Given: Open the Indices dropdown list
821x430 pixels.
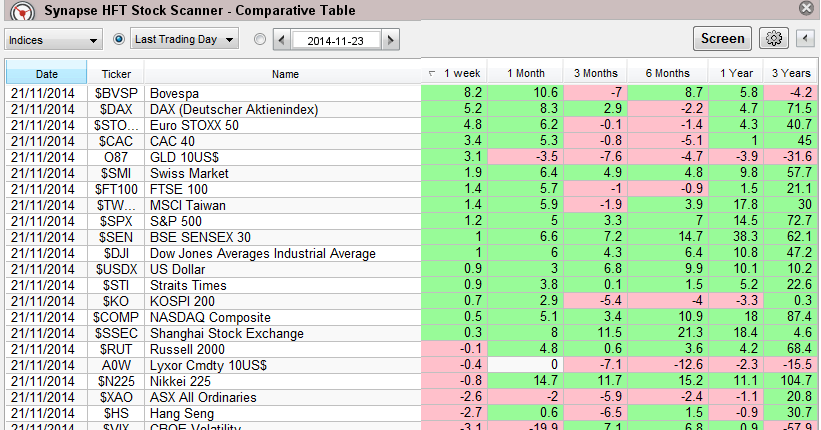Looking at the screenshot, I should (54, 40).
